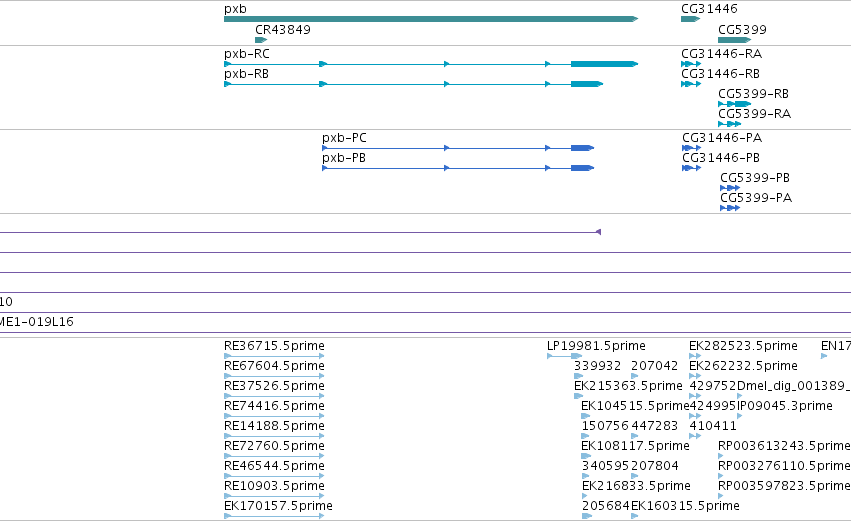Select the pxb-RC transcript label

[246, 54]
